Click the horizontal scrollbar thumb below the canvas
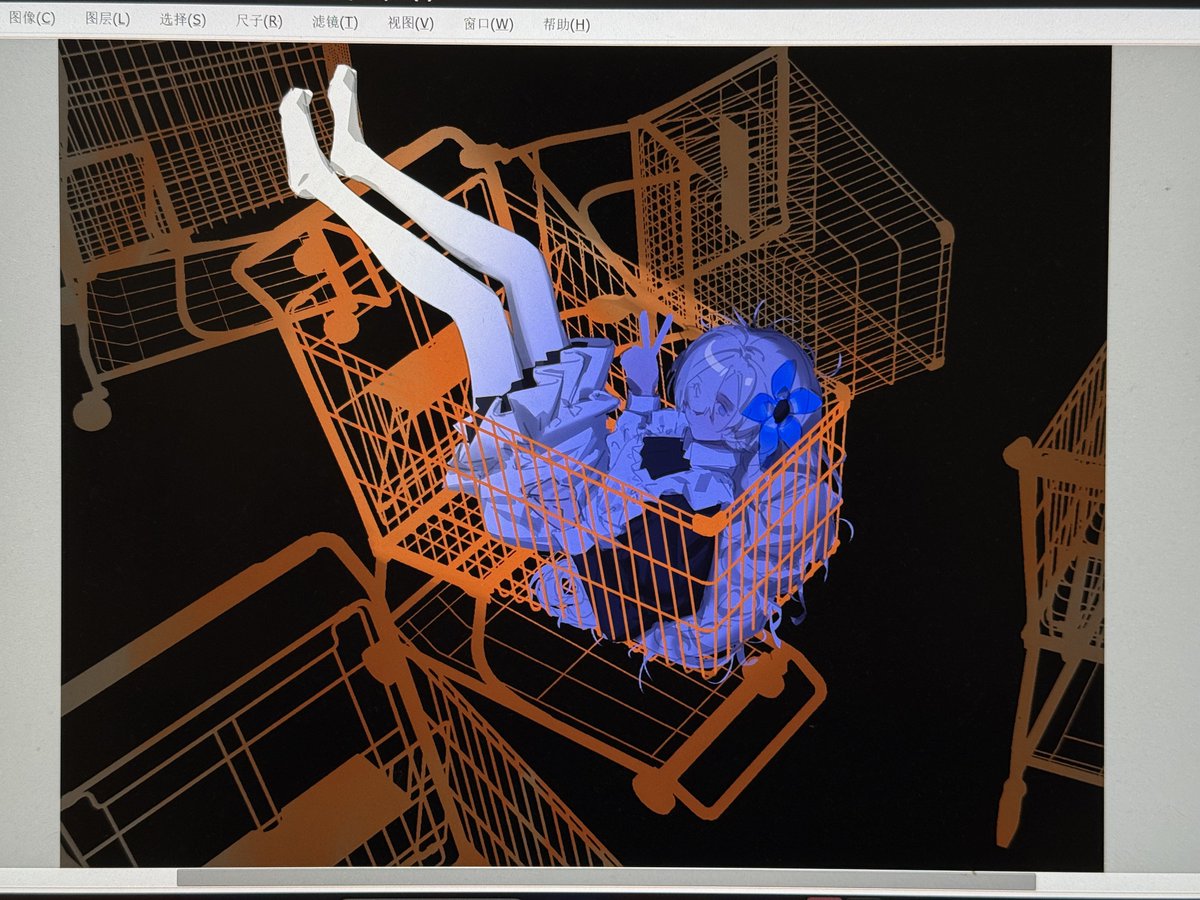This screenshot has width=1200, height=900. tap(606, 880)
